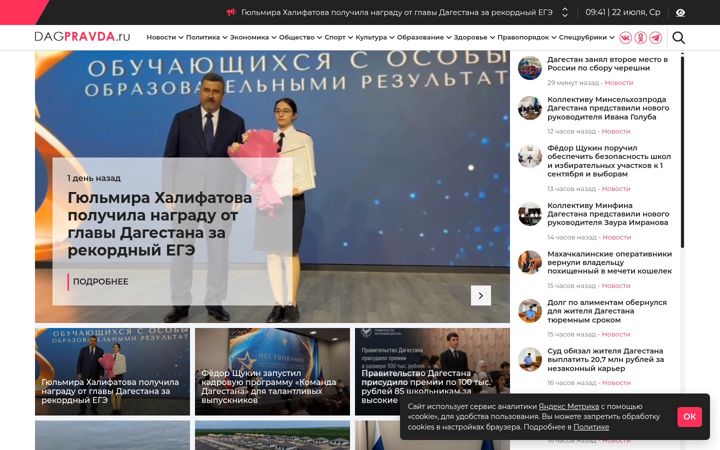
Task: Expand the Политика menu
Action: [207, 38]
